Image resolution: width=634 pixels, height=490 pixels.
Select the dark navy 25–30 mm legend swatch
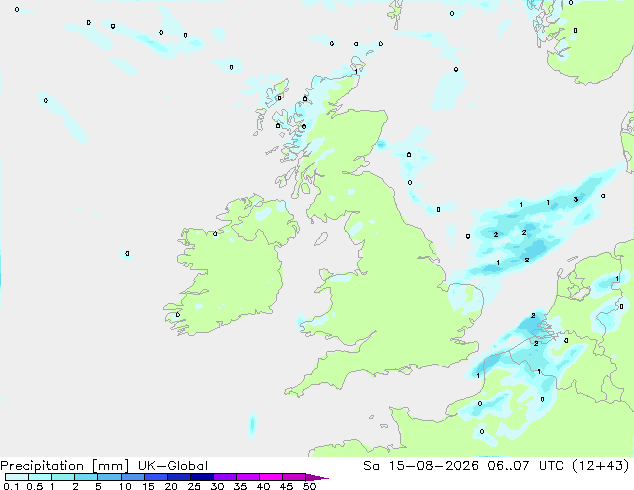click(x=202, y=477)
